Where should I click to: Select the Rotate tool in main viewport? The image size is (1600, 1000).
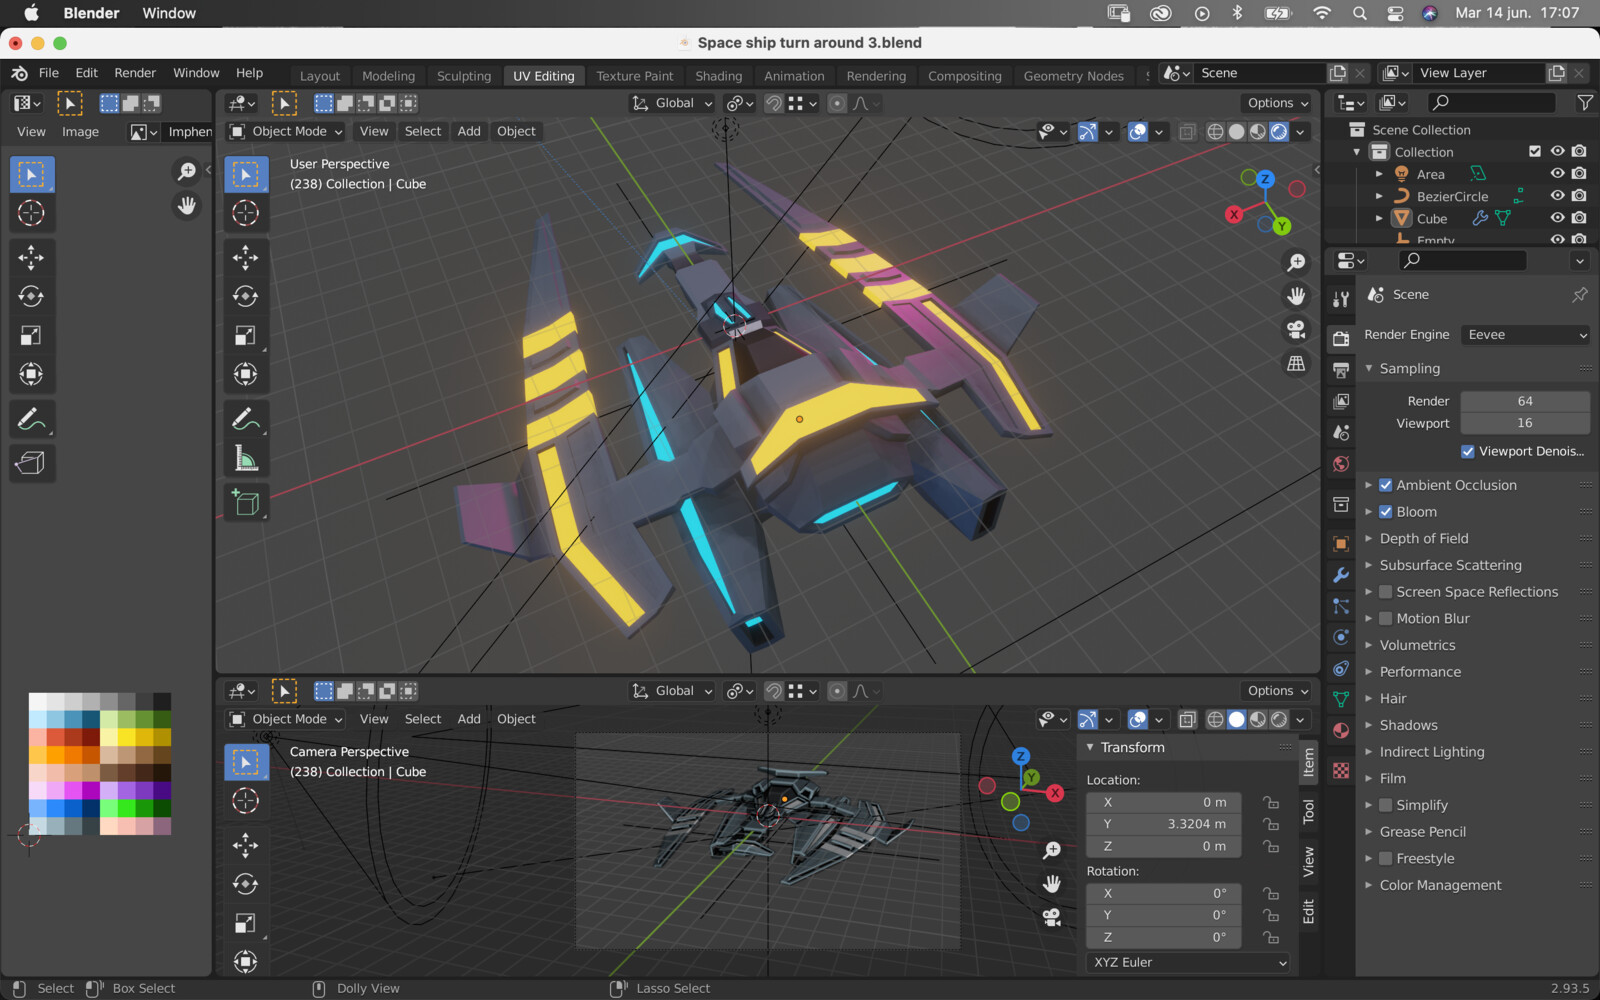pyautogui.click(x=245, y=296)
